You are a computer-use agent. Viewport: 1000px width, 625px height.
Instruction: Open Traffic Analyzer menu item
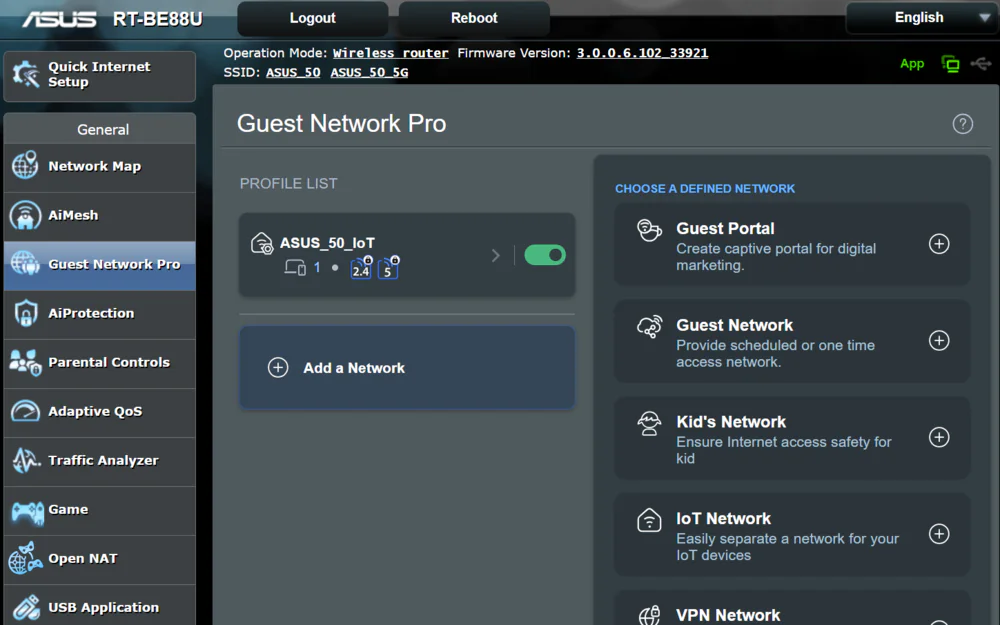click(x=99, y=461)
